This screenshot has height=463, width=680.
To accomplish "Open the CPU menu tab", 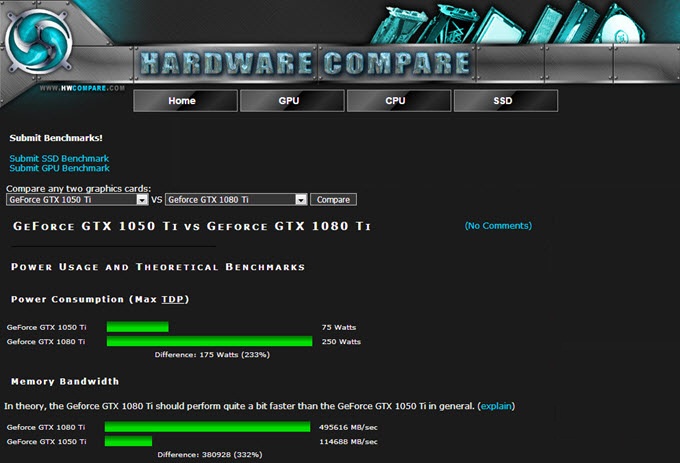I will [x=399, y=101].
